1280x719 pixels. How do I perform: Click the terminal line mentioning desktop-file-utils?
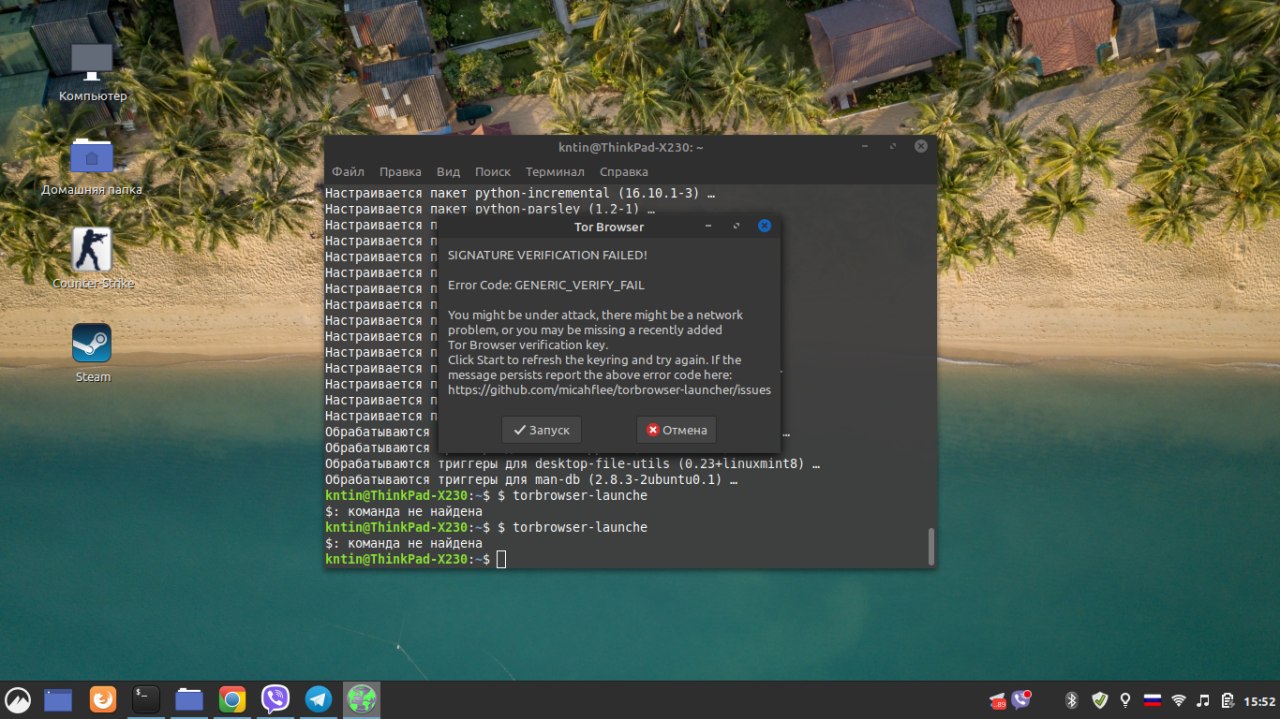tap(572, 464)
